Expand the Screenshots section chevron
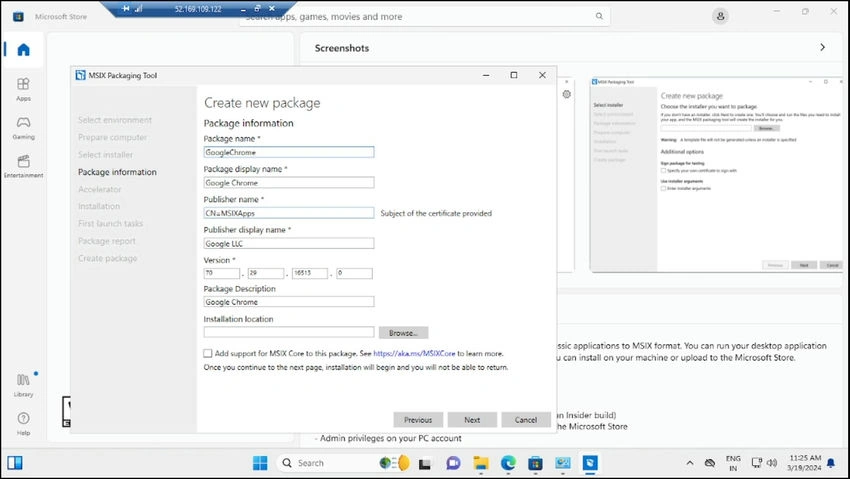 pyautogui.click(x=822, y=48)
